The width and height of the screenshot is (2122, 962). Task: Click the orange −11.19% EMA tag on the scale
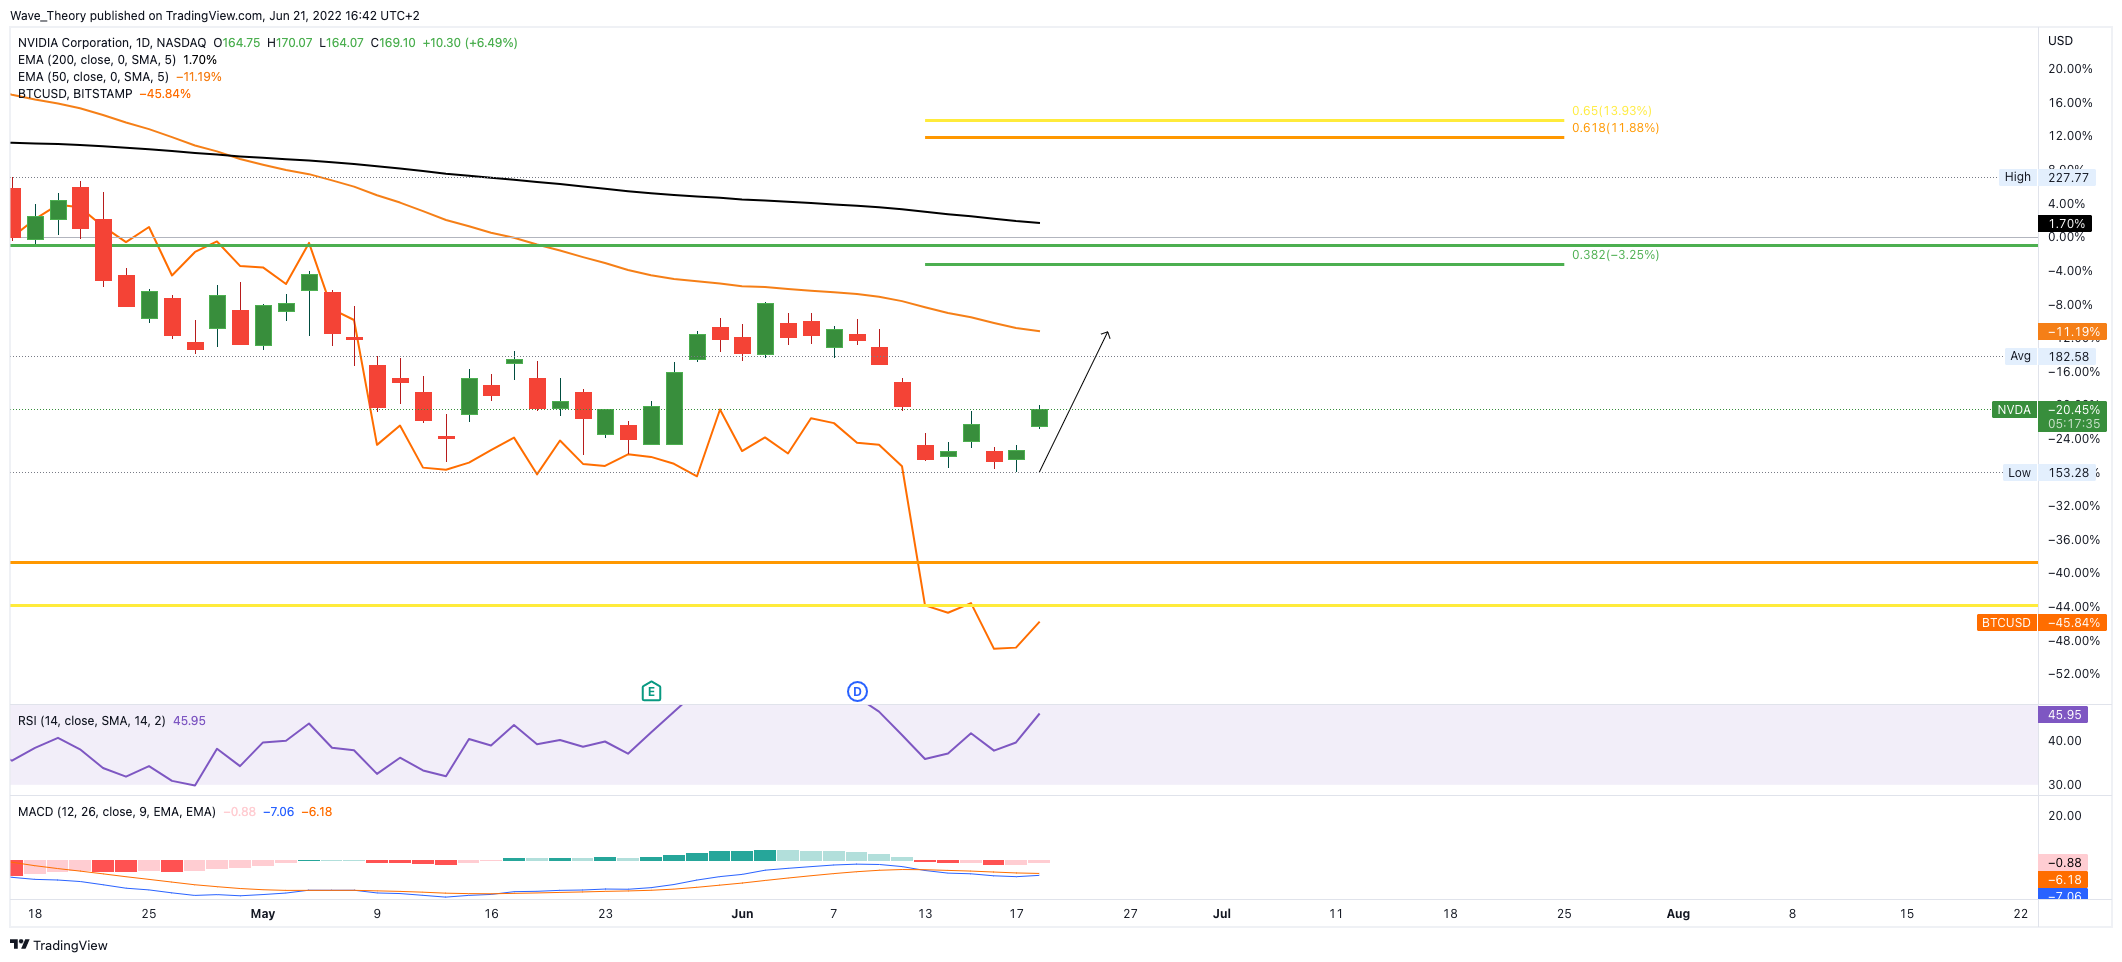pyautogui.click(x=2072, y=332)
